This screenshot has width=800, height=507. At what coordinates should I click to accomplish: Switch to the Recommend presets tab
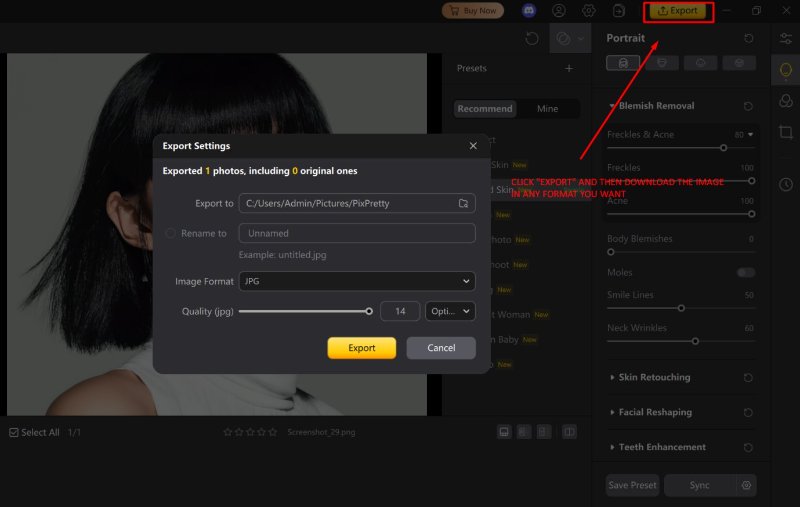coord(485,108)
